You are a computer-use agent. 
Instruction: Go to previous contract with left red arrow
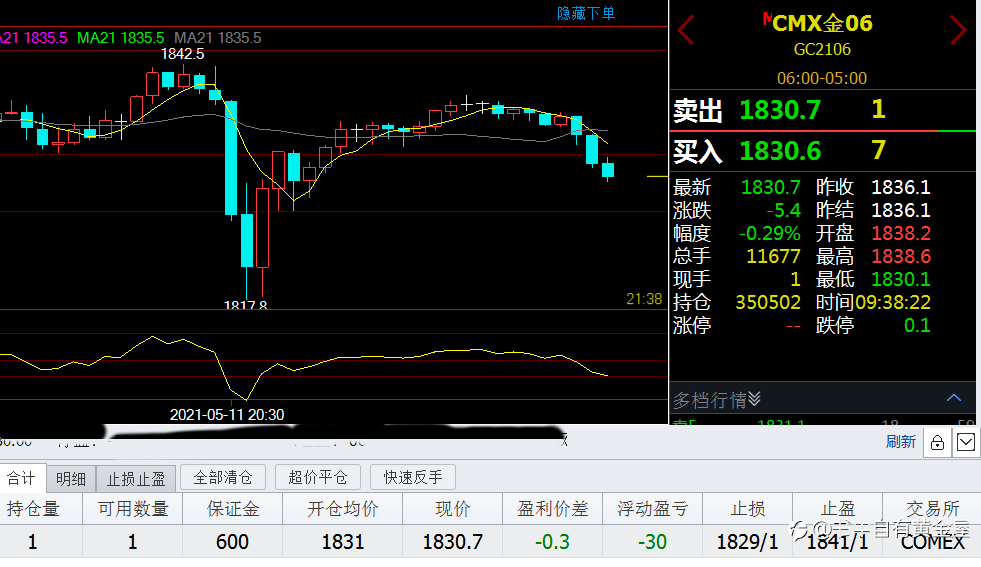coord(686,29)
